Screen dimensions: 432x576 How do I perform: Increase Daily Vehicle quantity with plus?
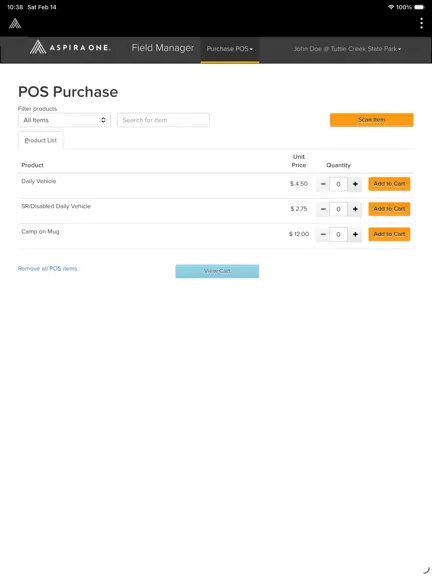(355, 184)
